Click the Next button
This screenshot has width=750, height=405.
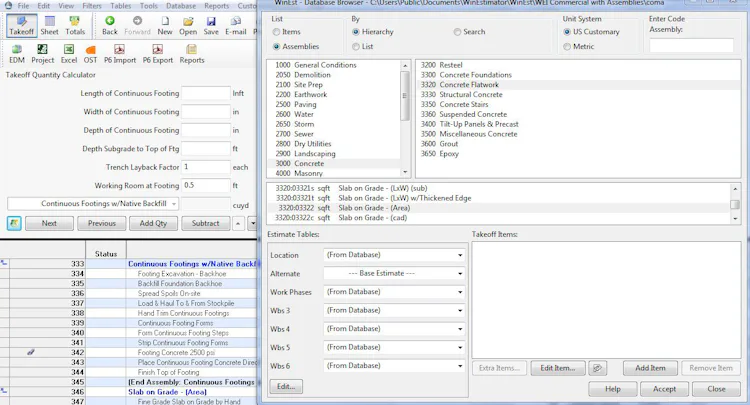[x=49, y=223]
